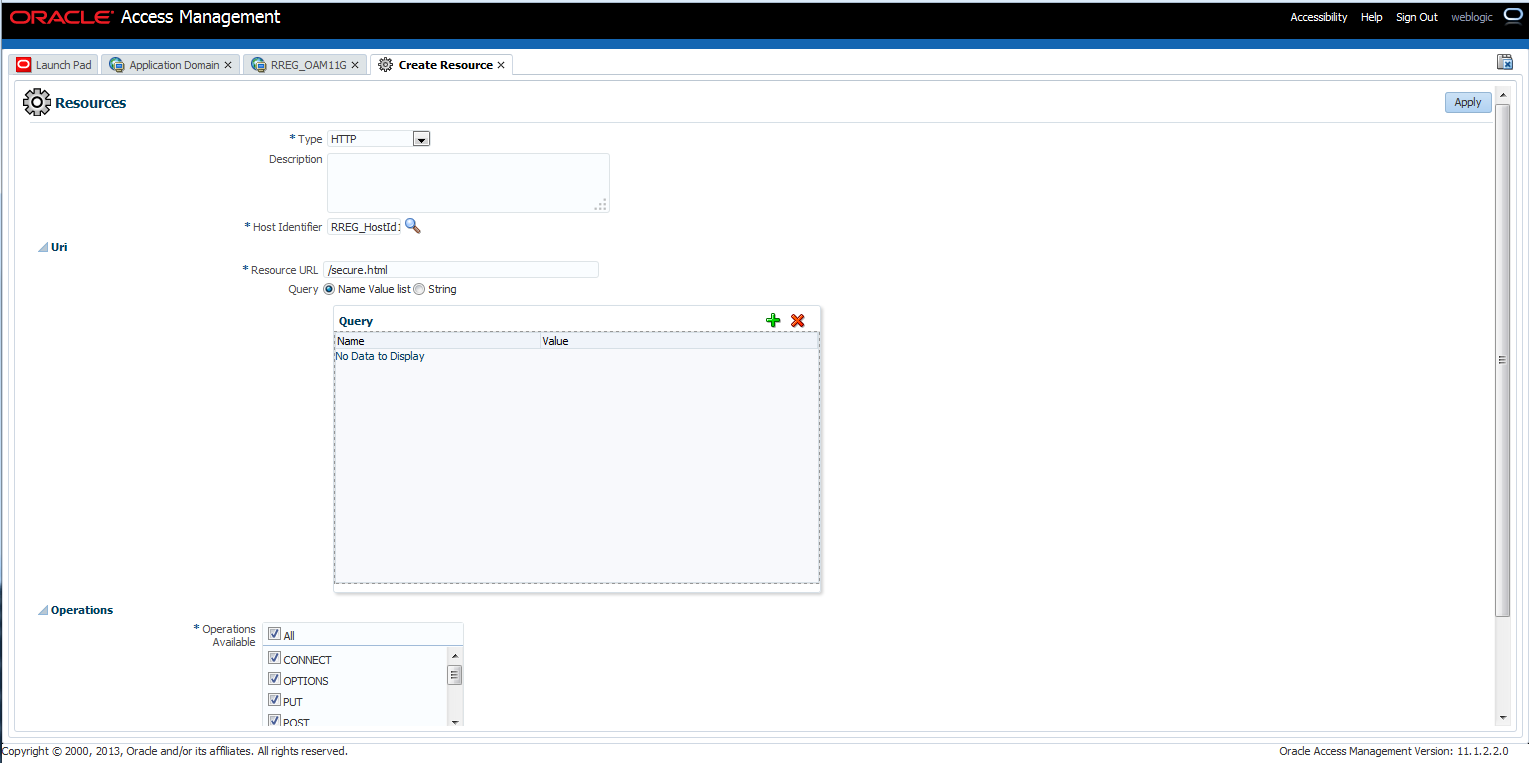
Task: Click the Apply button
Action: pyautogui.click(x=1467, y=102)
